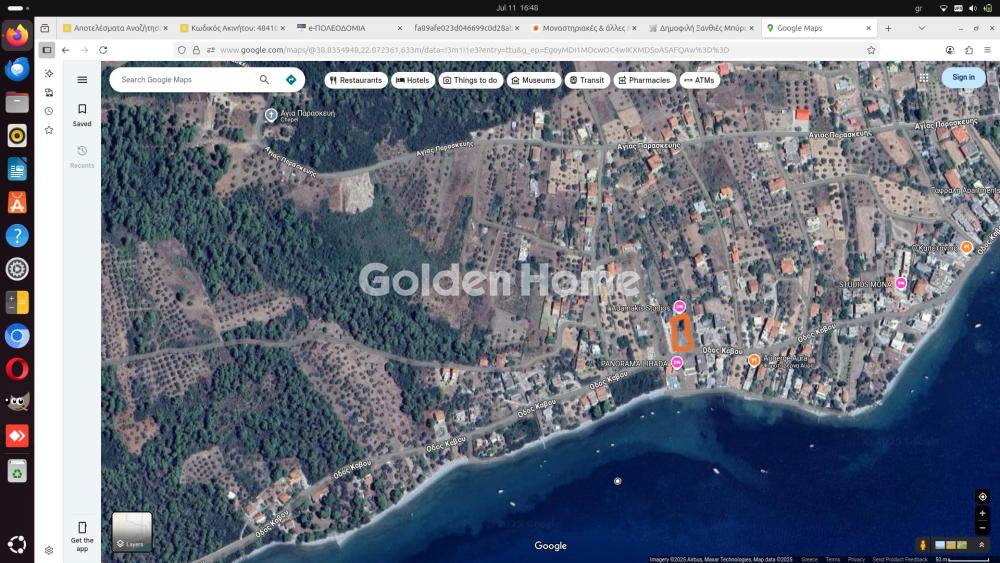Viewport: 1000px width, 563px height.
Task: Open the Saved places panel
Action: 82,115
